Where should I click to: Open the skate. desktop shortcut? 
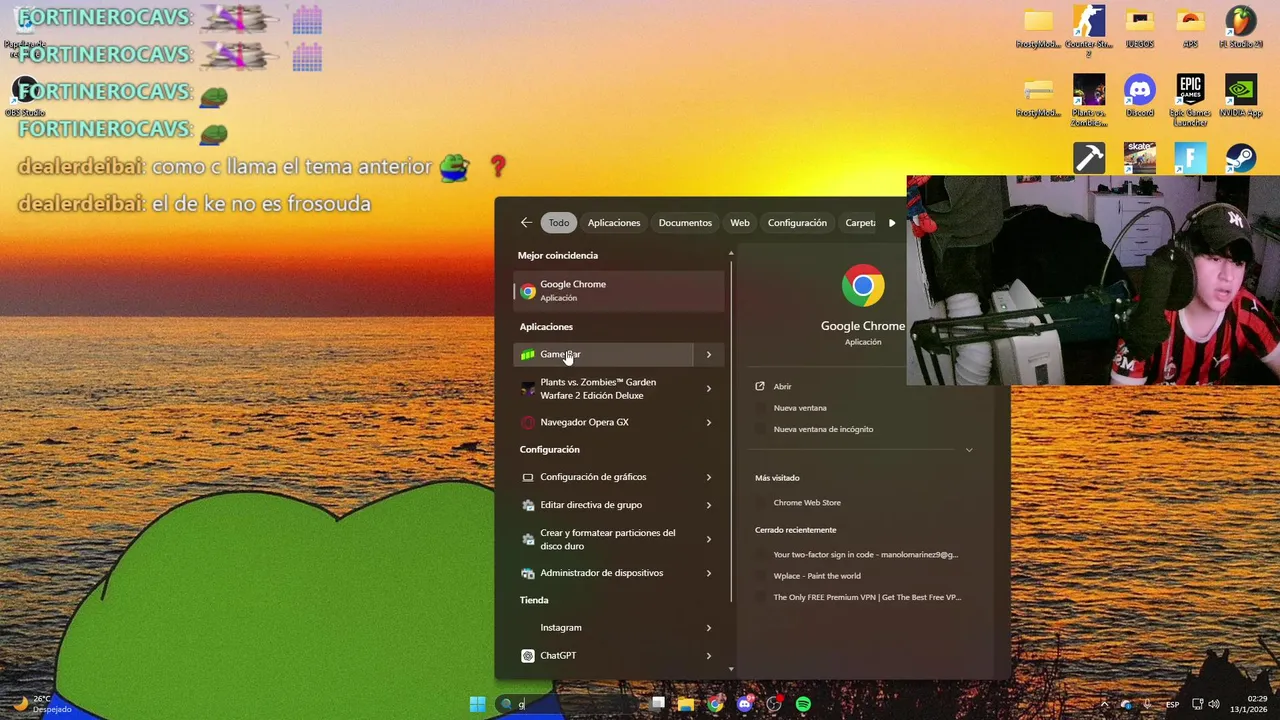(x=1139, y=158)
